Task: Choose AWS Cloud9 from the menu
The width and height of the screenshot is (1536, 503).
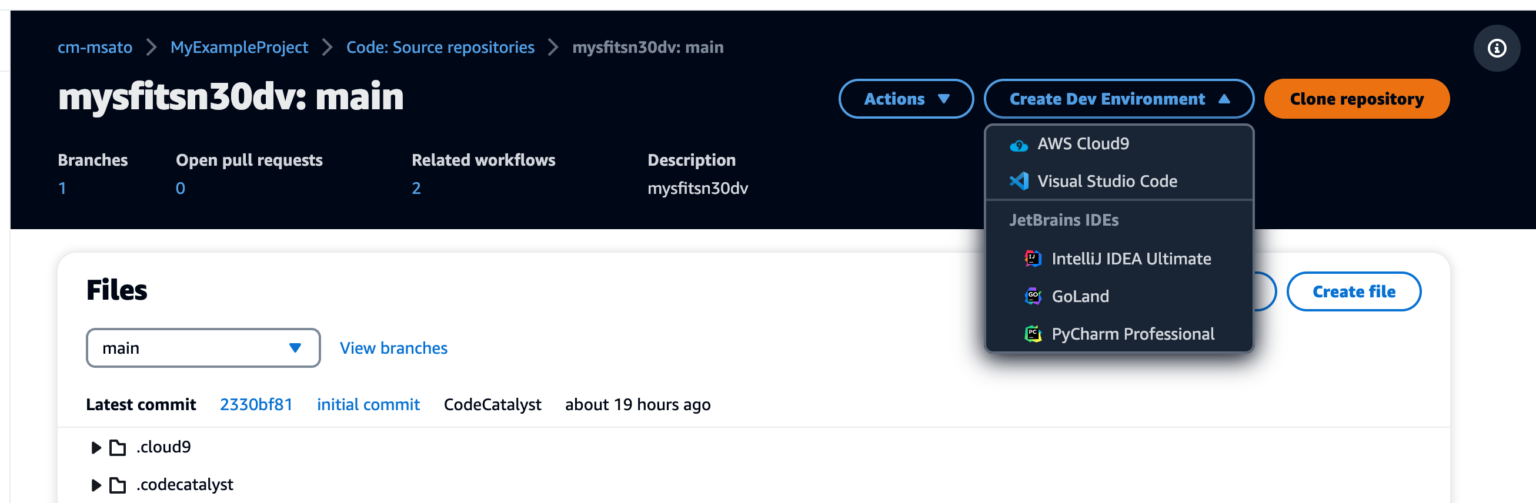Action: pyautogui.click(x=1119, y=144)
